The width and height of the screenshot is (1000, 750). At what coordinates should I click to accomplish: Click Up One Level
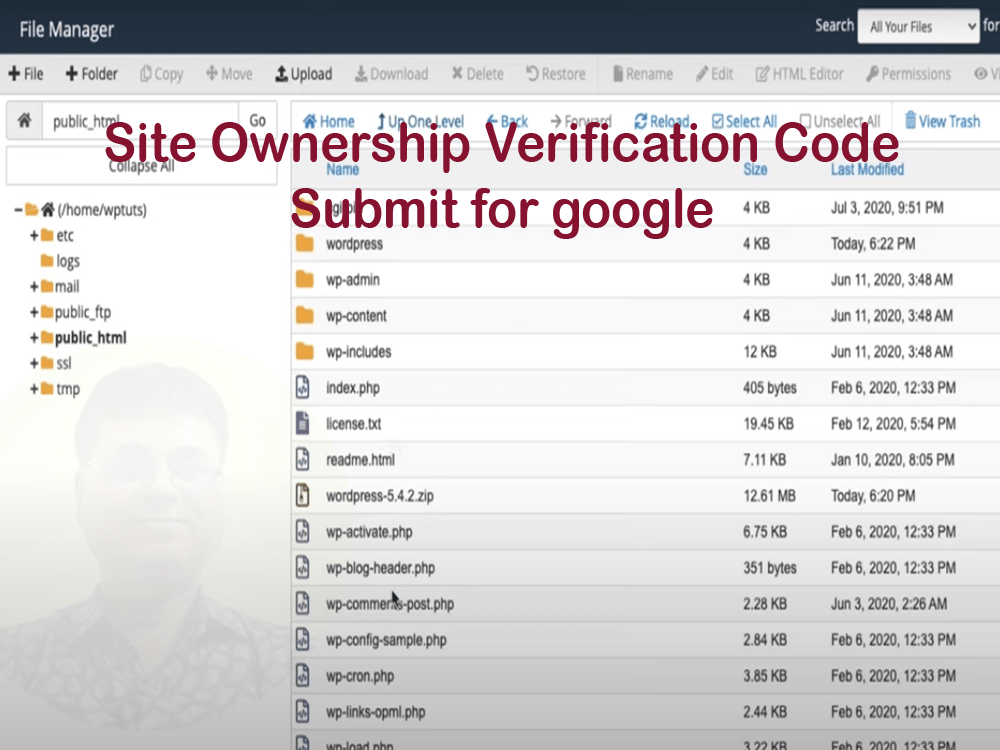[x=420, y=121]
